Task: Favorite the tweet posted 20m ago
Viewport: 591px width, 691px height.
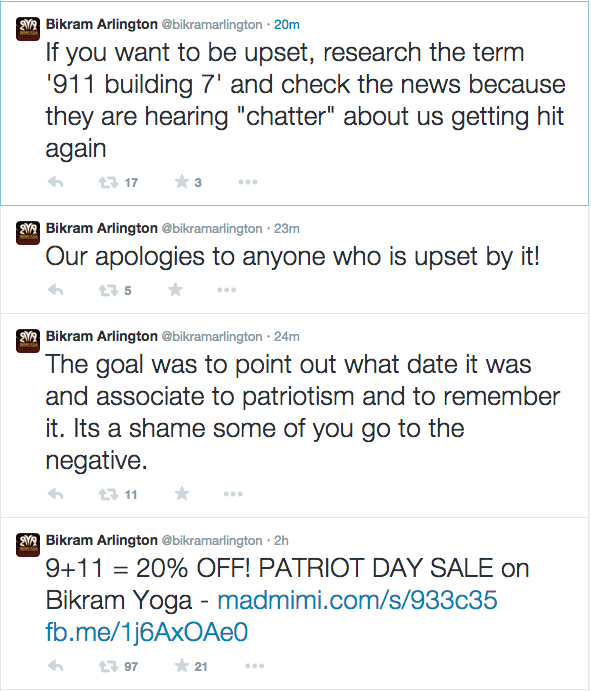Action: click(x=182, y=181)
